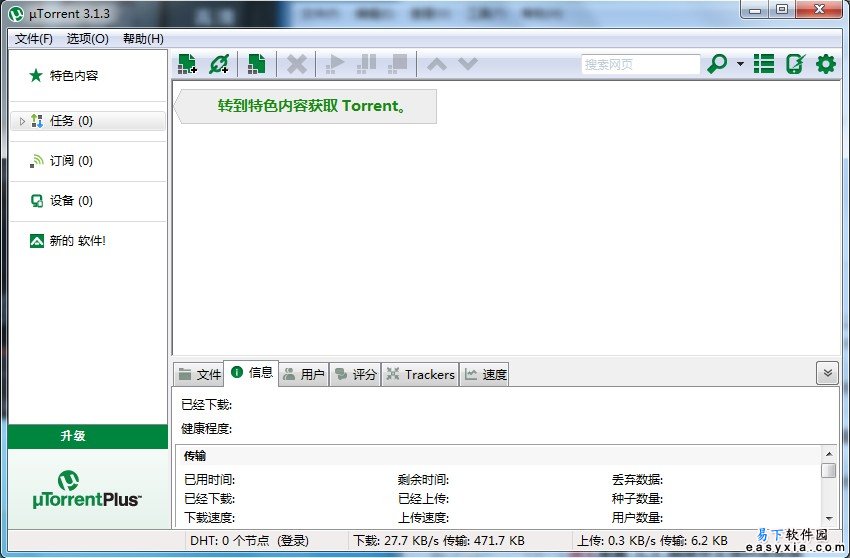Click the web search input field
Screen dimensions: 850x558
[x=640, y=65]
